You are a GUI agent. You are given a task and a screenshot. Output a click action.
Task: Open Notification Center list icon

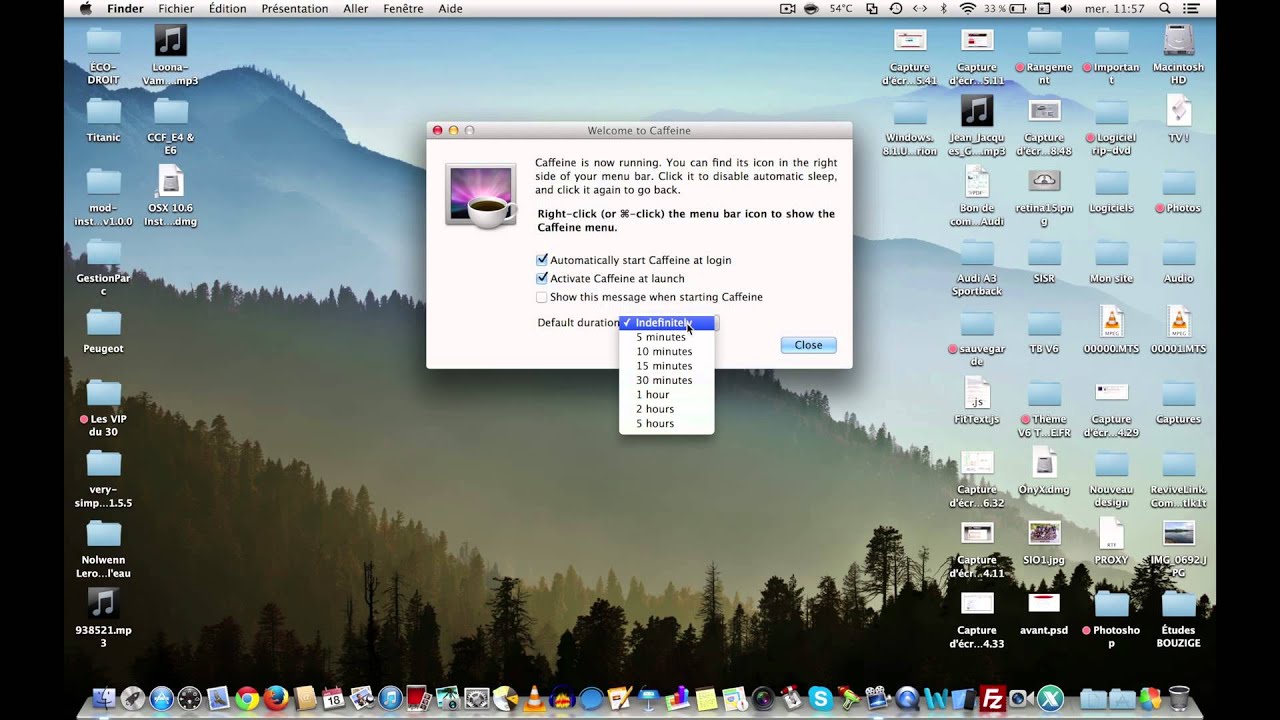point(1191,8)
